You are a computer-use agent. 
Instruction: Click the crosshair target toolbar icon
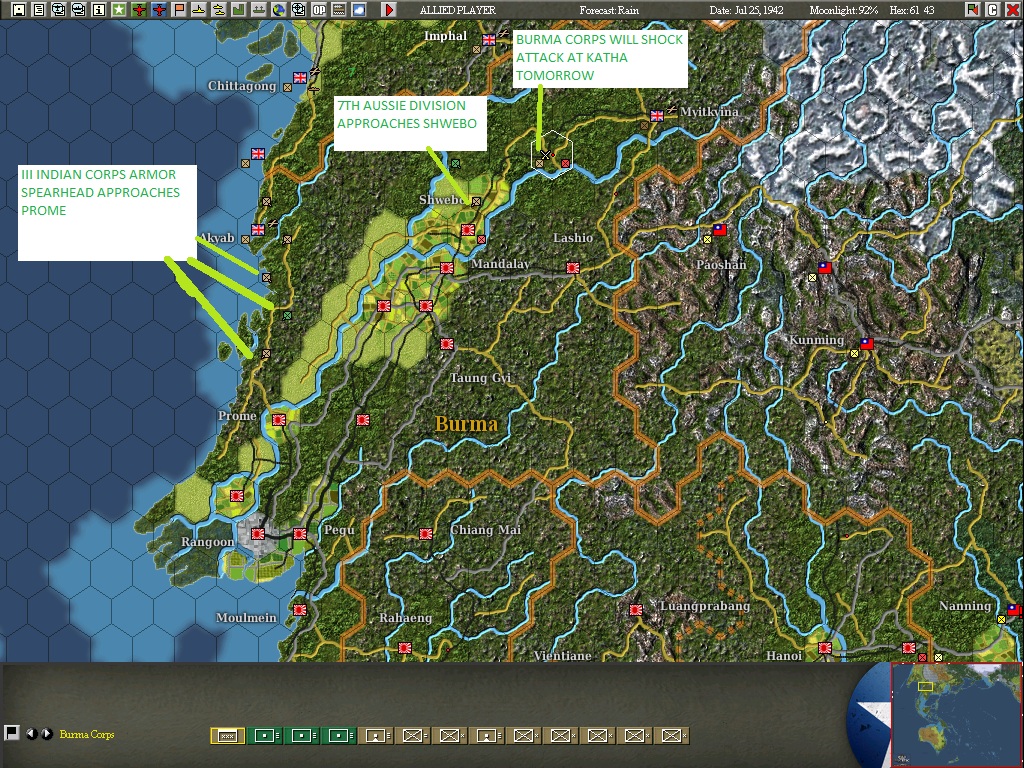coord(298,10)
